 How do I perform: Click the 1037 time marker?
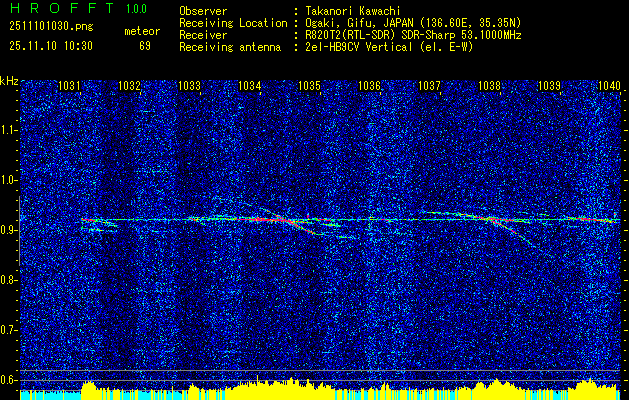click(429, 85)
